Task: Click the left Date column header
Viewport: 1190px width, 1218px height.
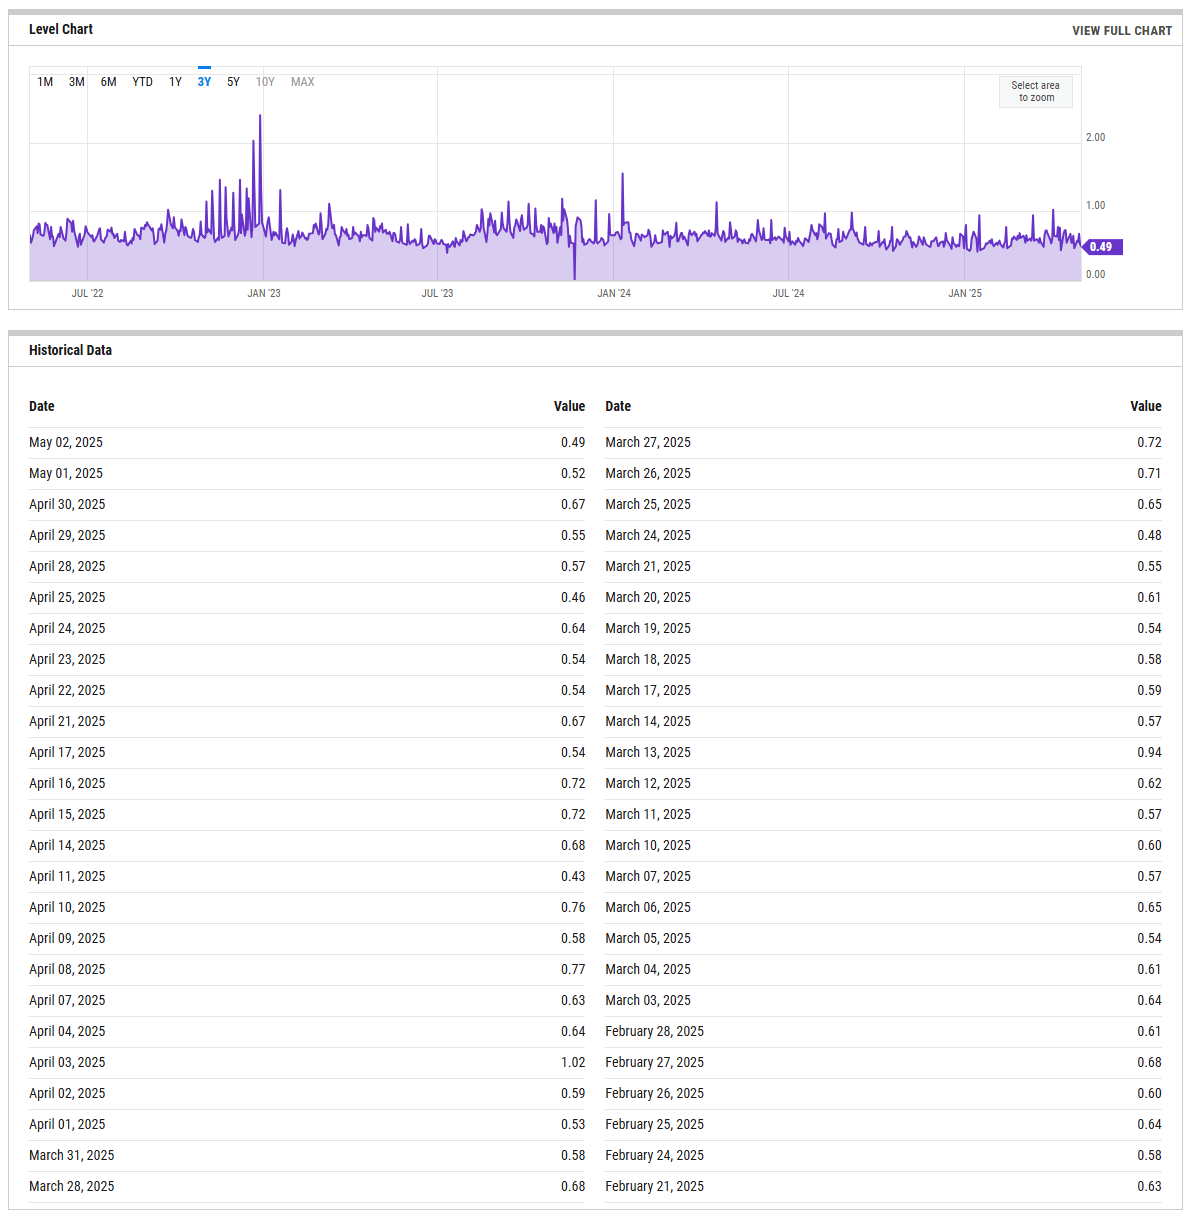Action: (x=42, y=406)
